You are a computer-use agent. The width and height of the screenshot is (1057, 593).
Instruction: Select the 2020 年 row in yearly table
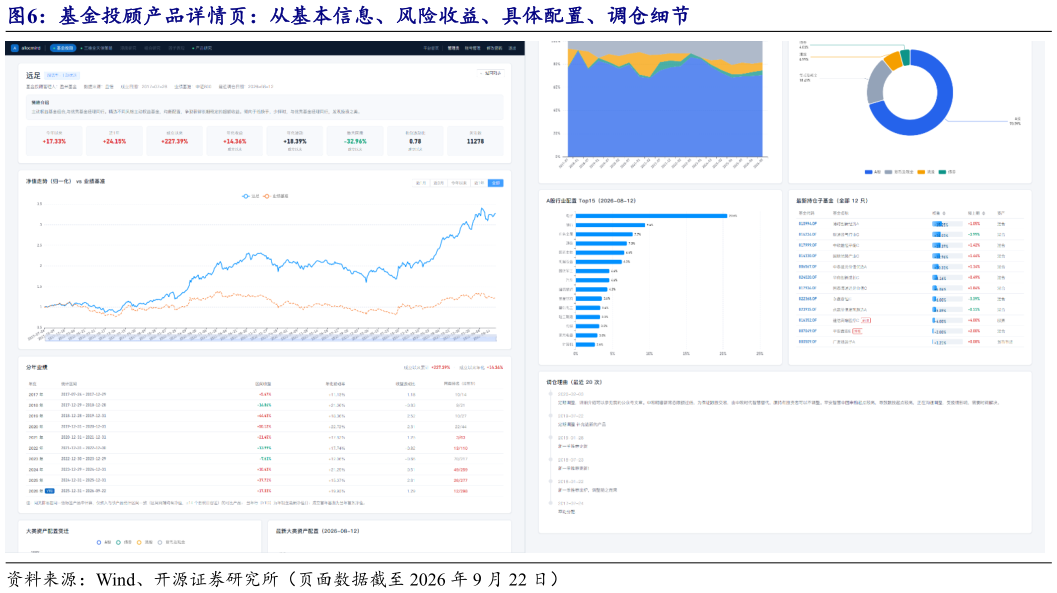(265, 427)
